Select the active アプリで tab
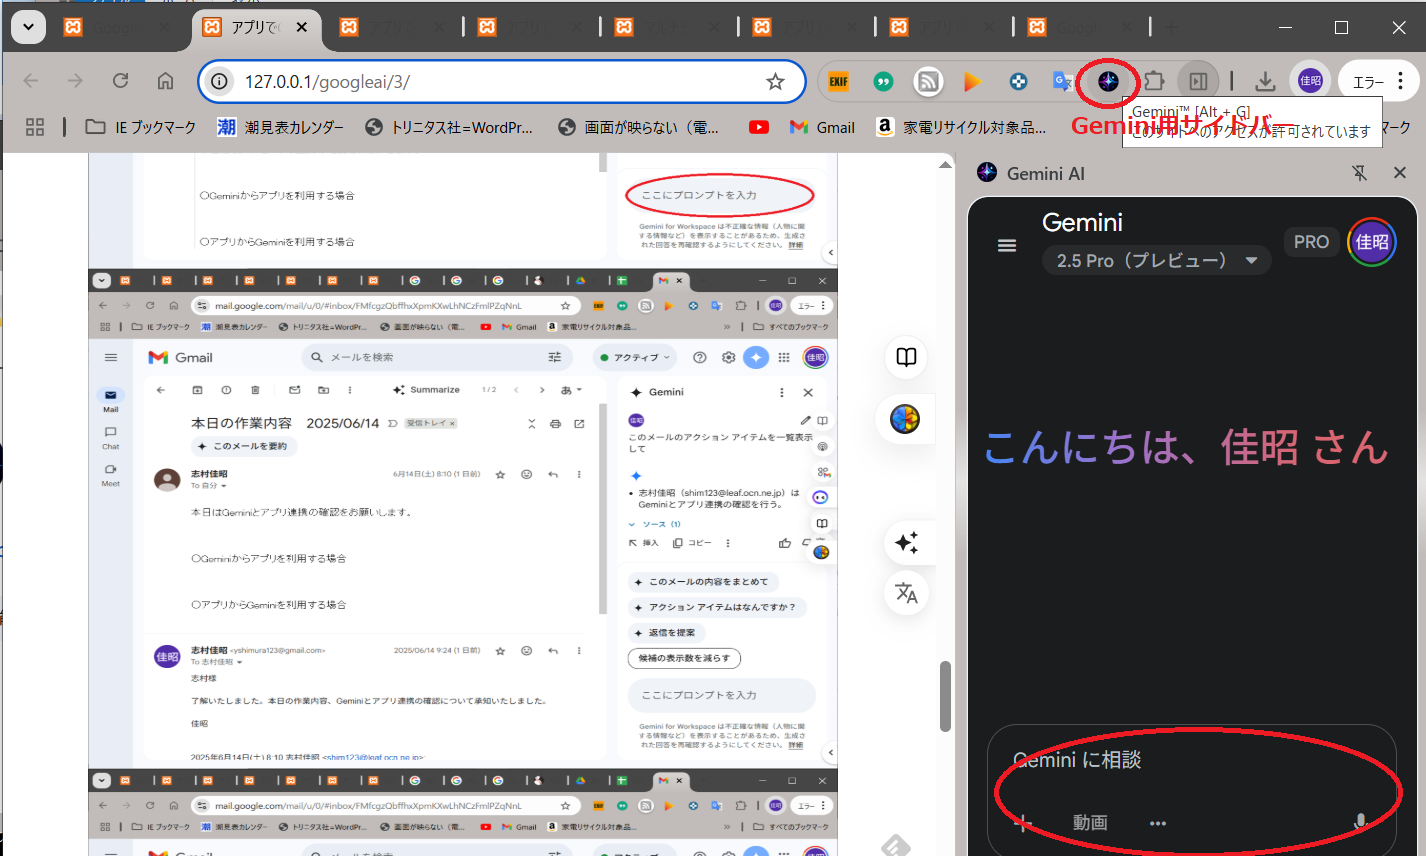 point(257,28)
